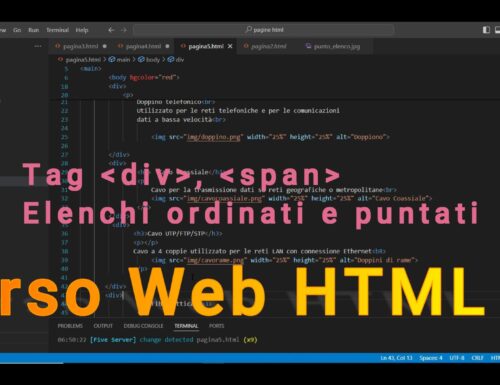
Task: Open the DEBUG CONSOLE panel tab
Action: click(x=143, y=326)
